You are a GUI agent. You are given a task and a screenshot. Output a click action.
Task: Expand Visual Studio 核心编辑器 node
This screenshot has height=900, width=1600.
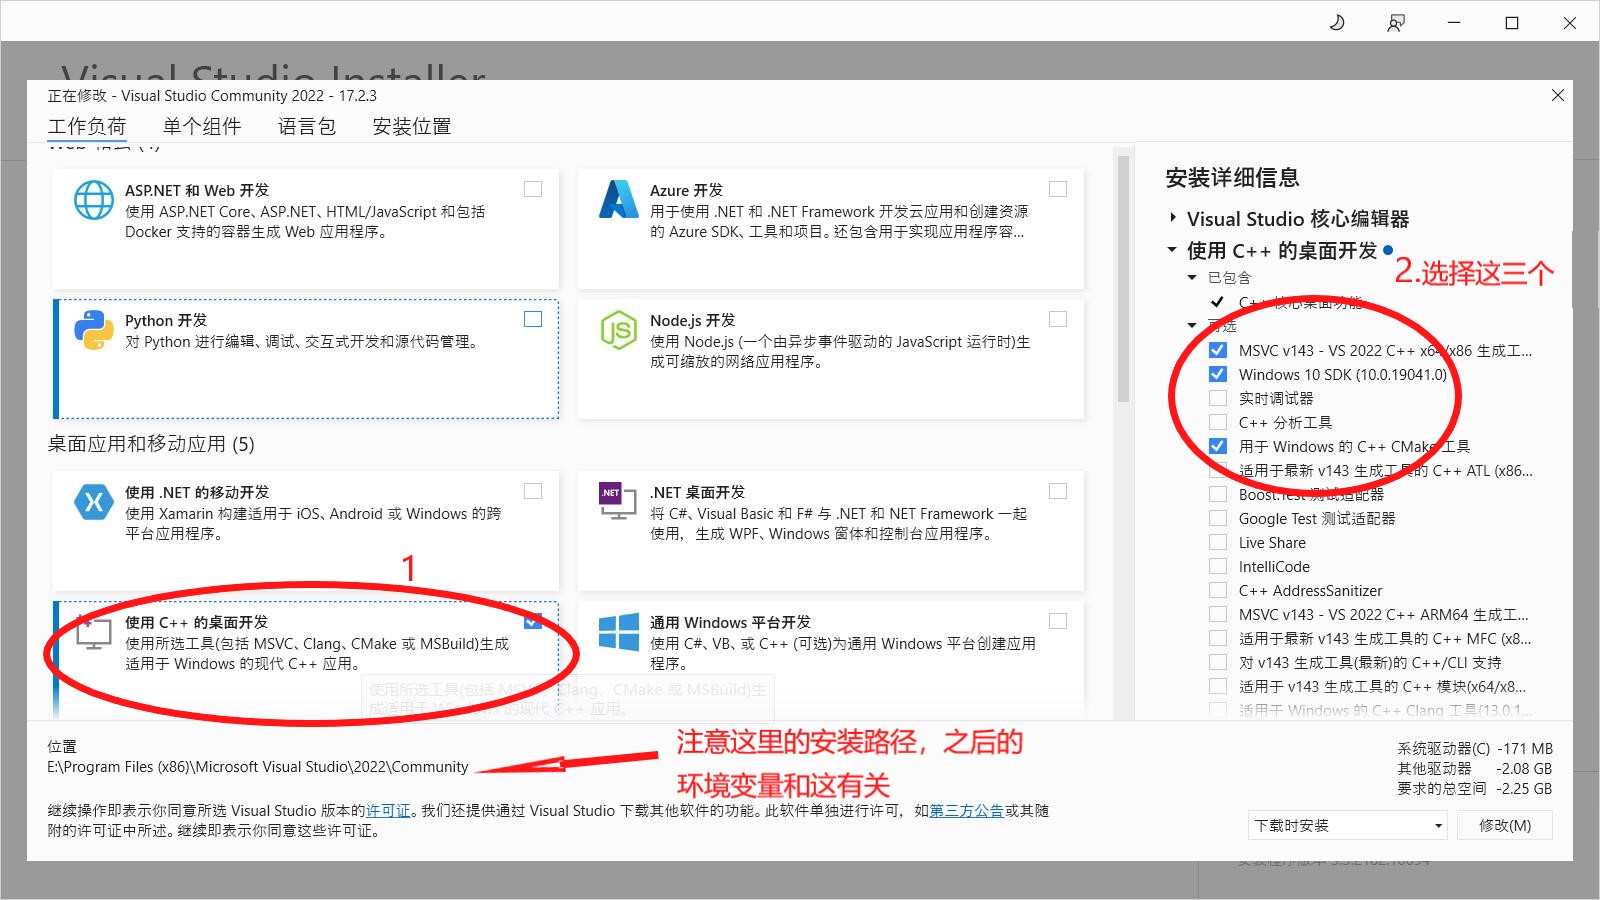pyautogui.click(x=1173, y=218)
